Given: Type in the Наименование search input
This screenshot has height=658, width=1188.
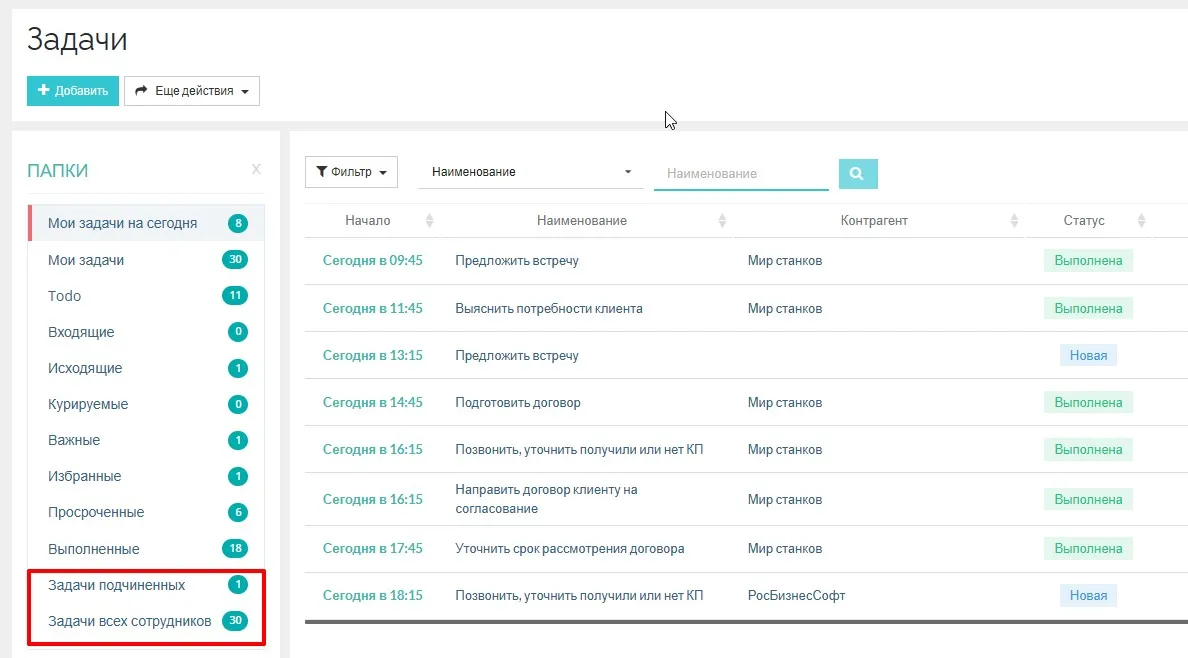Looking at the screenshot, I should [741, 174].
